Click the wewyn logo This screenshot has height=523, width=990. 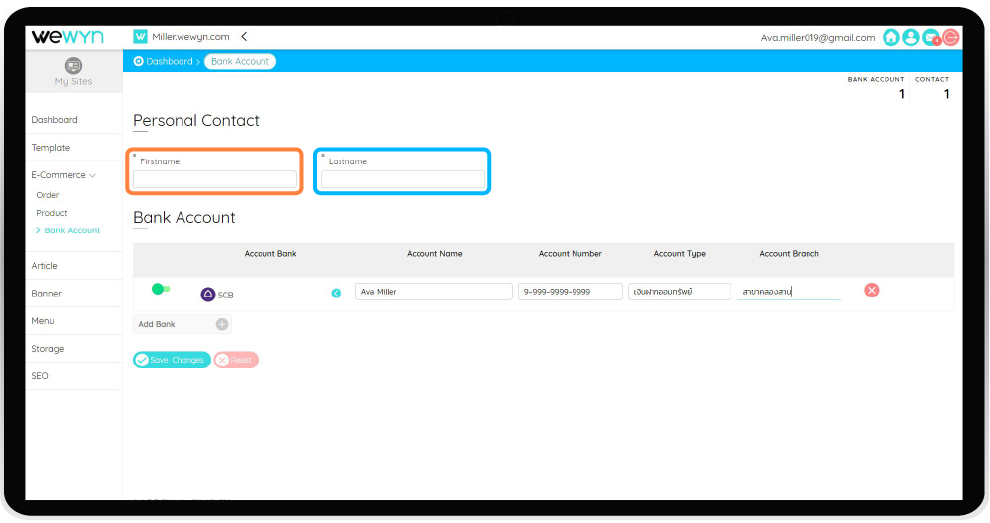click(67, 37)
